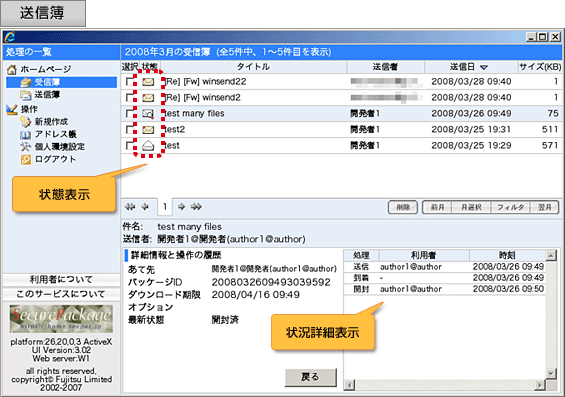565x397 pixels.
Task: Open 個人環境設定 from the menu
Action: coord(60,147)
